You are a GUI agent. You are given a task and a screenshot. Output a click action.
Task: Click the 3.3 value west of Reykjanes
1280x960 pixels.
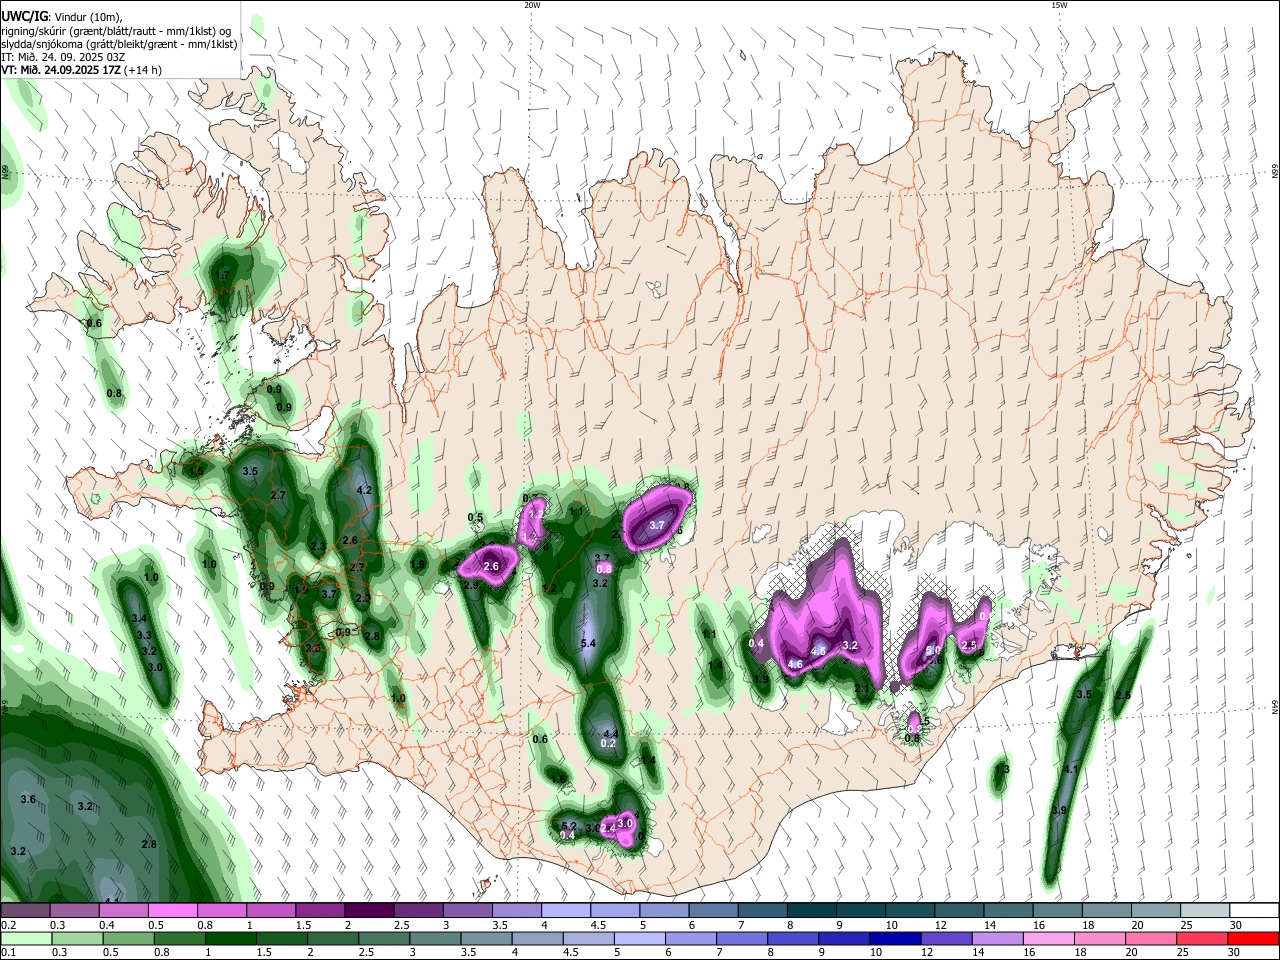pos(144,635)
